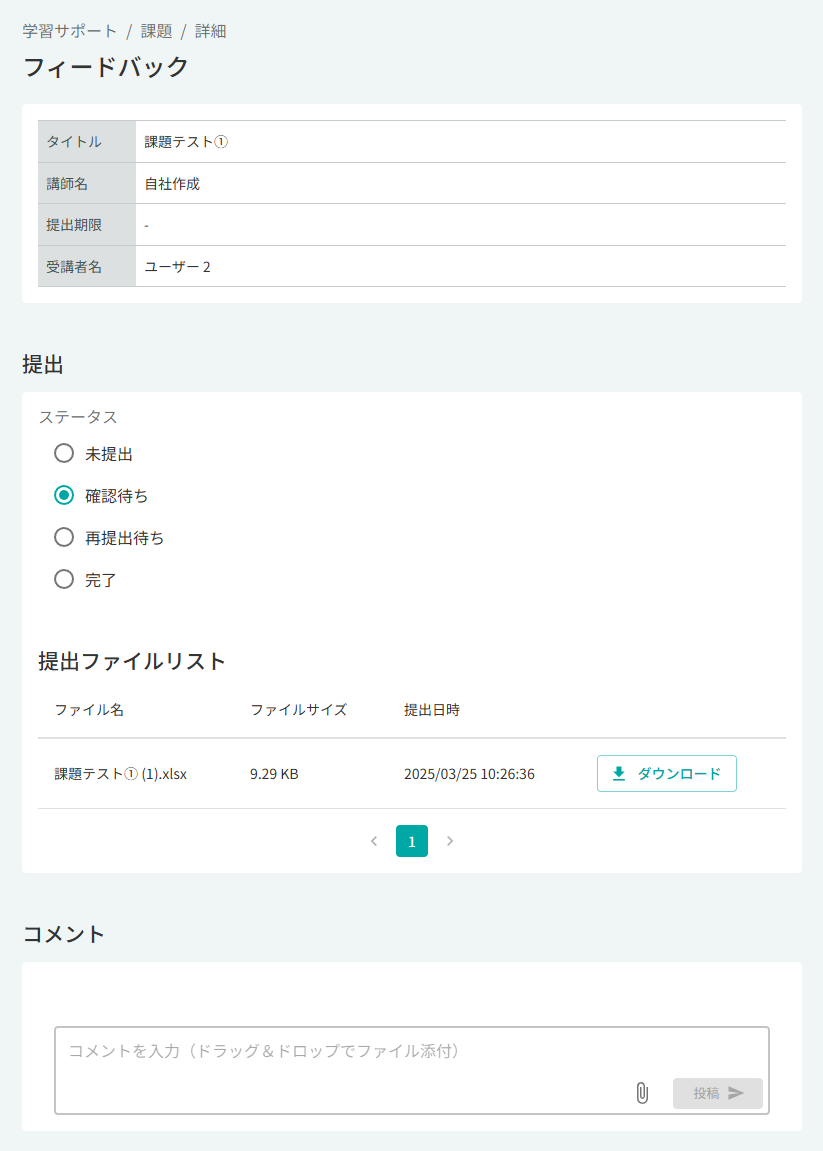Click the 提出 section heading
The height and width of the screenshot is (1151, 823).
click(43, 364)
